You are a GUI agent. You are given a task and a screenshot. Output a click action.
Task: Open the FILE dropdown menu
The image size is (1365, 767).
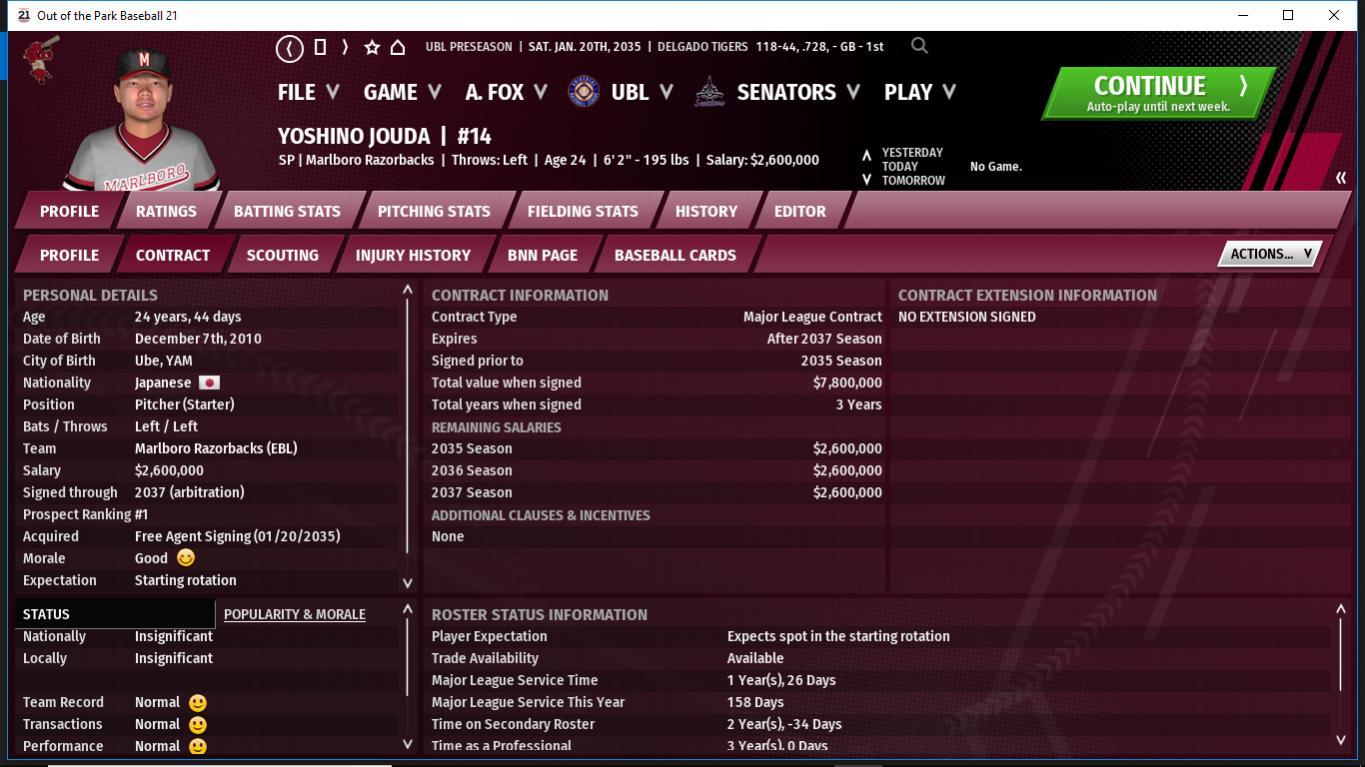pyautogui.click(x=308, y=92)
